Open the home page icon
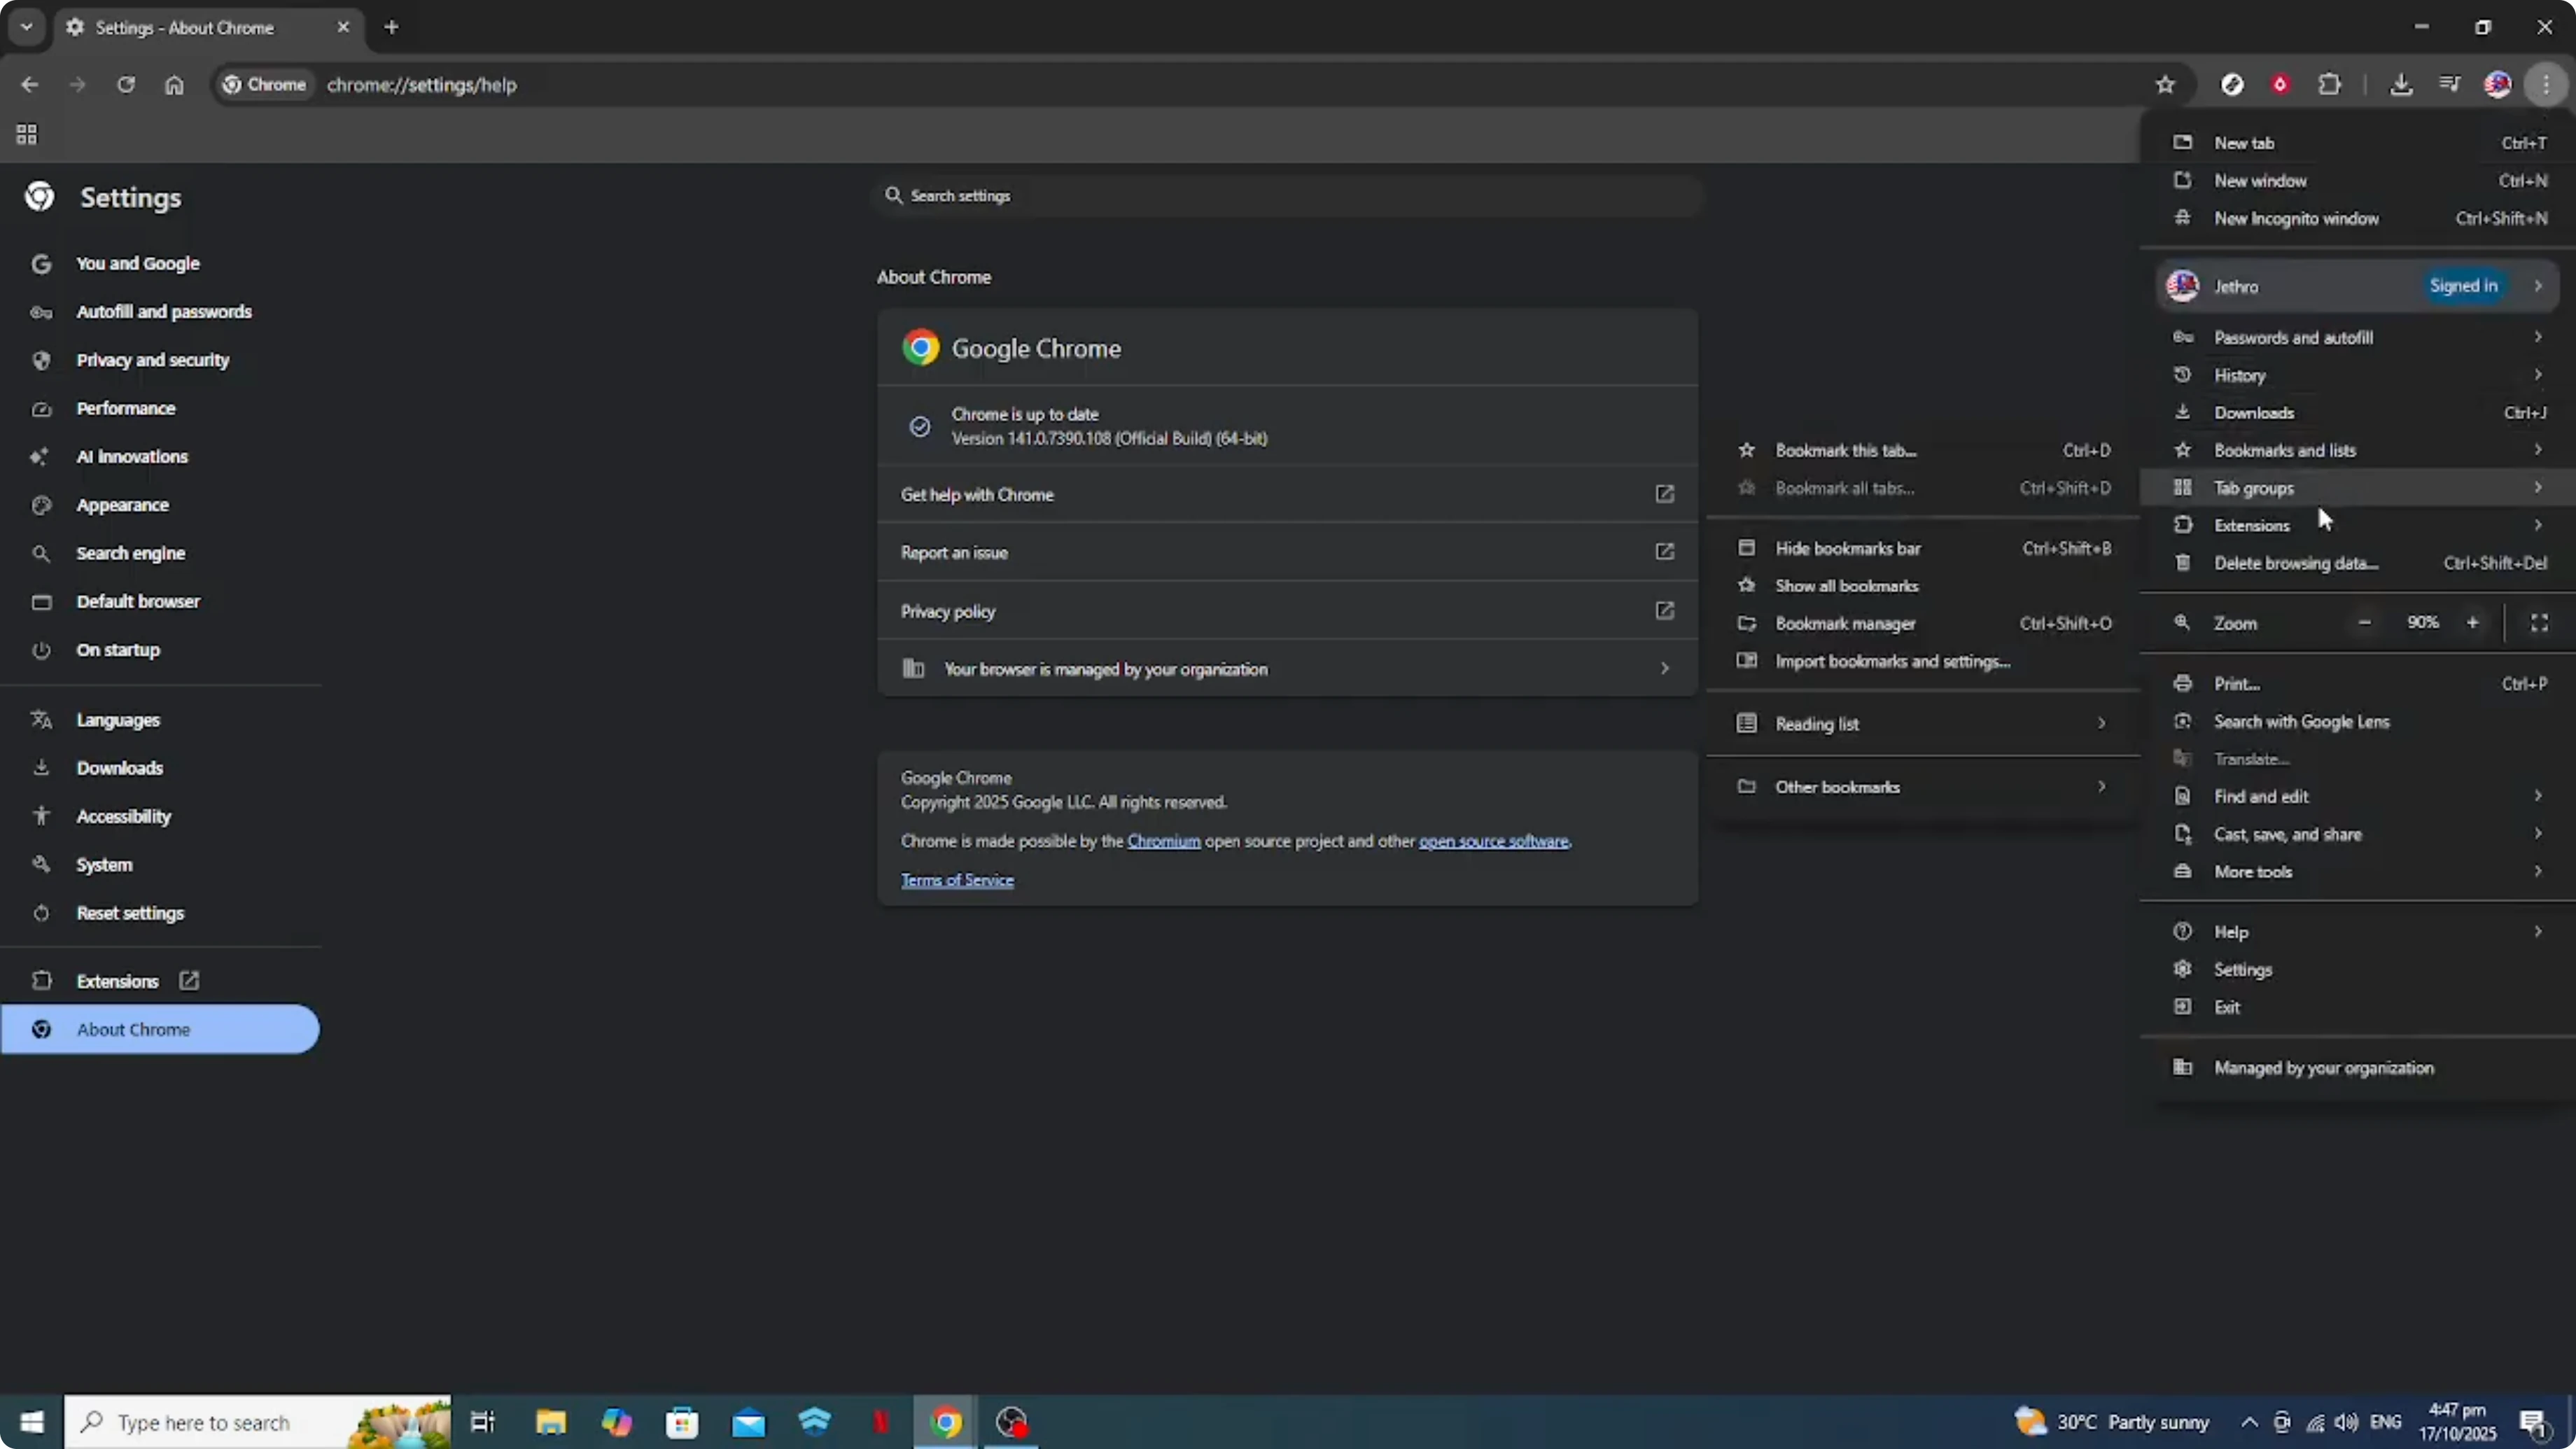Screen dimensions: 2576x1449 (174, 85)
